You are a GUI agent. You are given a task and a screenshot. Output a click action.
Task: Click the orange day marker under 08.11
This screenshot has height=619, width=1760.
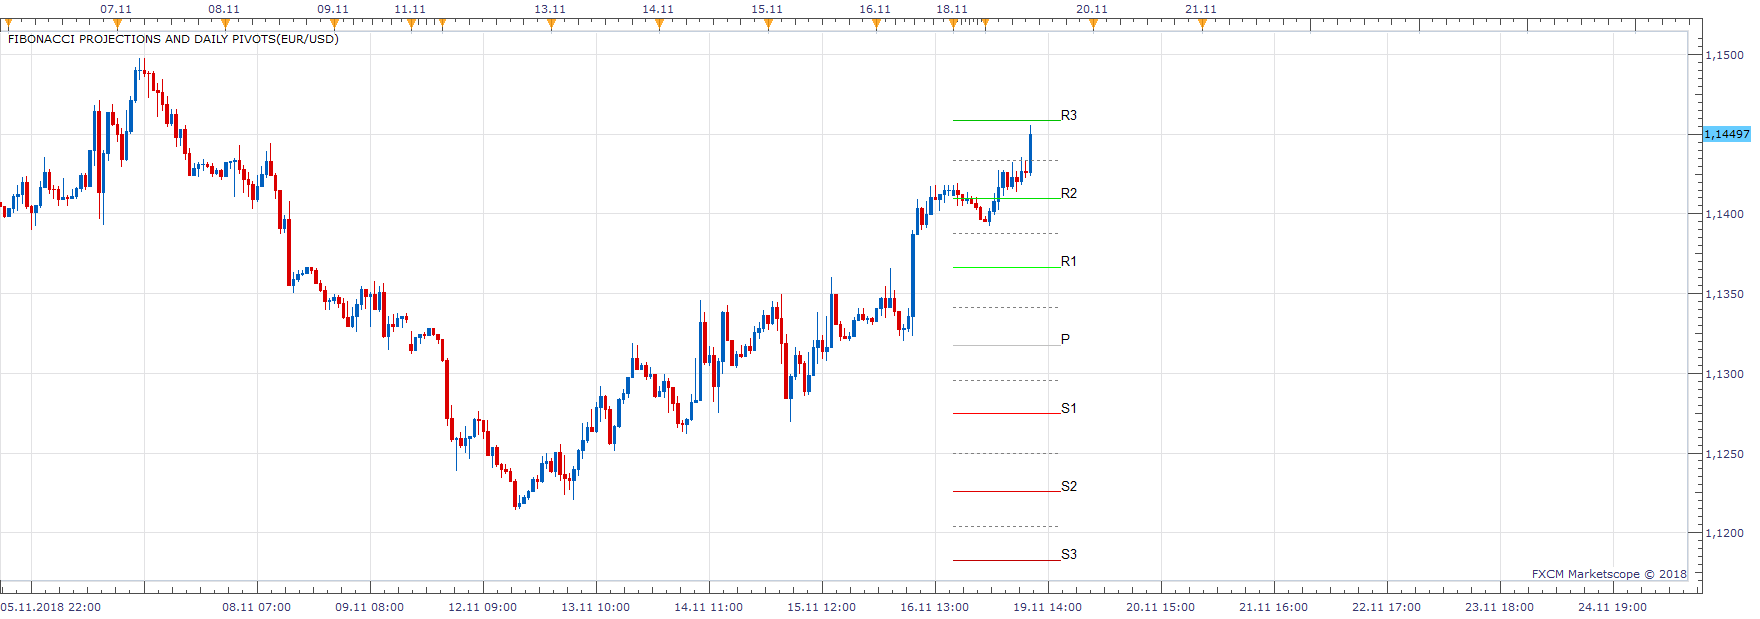click(x=225, y=25)
